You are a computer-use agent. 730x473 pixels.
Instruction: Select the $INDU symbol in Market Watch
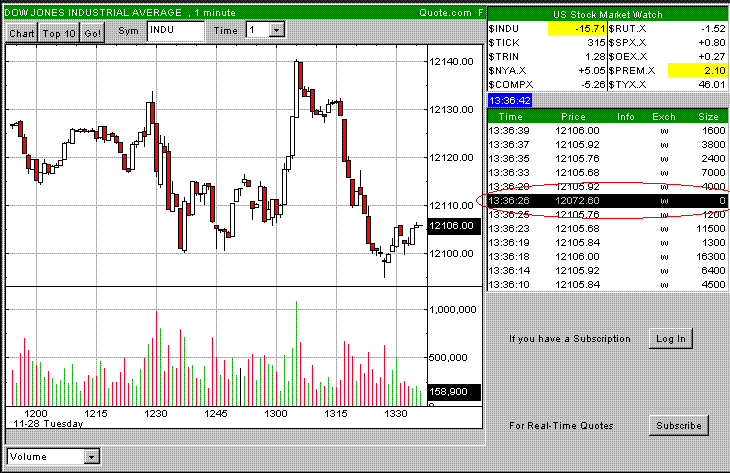[x=504, y=29]
